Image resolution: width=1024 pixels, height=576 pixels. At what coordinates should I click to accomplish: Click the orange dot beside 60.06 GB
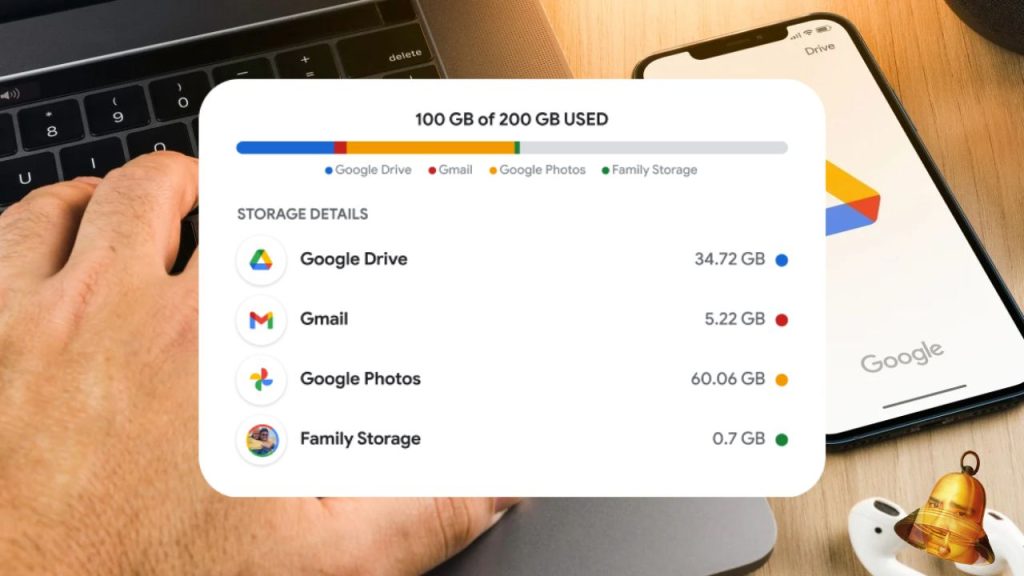coord(781,379)
